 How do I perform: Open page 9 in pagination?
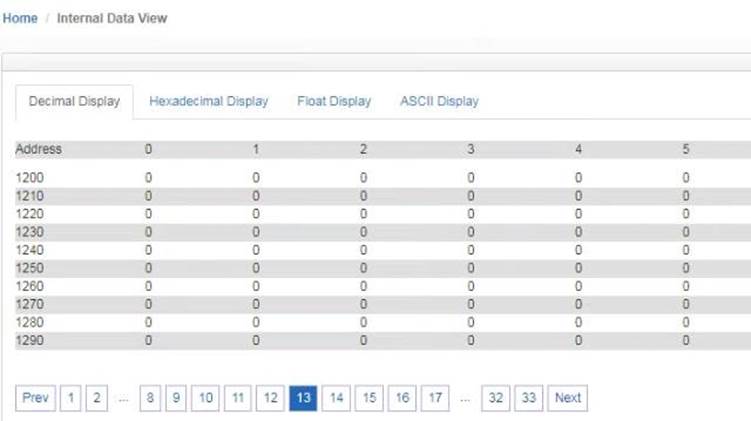tap(176, 398)
